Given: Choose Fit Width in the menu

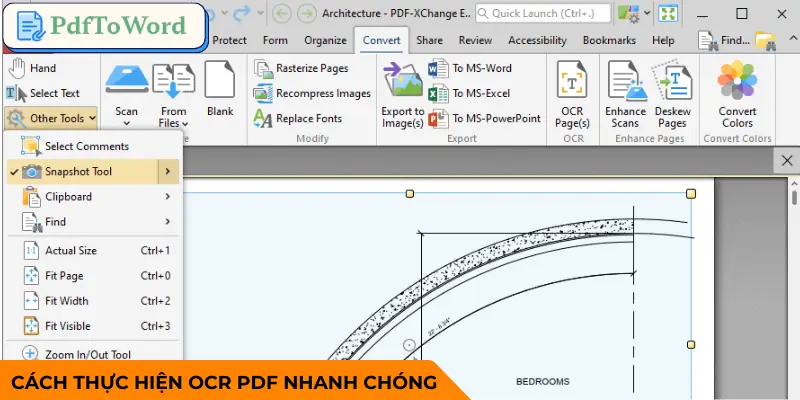Looking at the screenshot, I should [x=93, y=301].
